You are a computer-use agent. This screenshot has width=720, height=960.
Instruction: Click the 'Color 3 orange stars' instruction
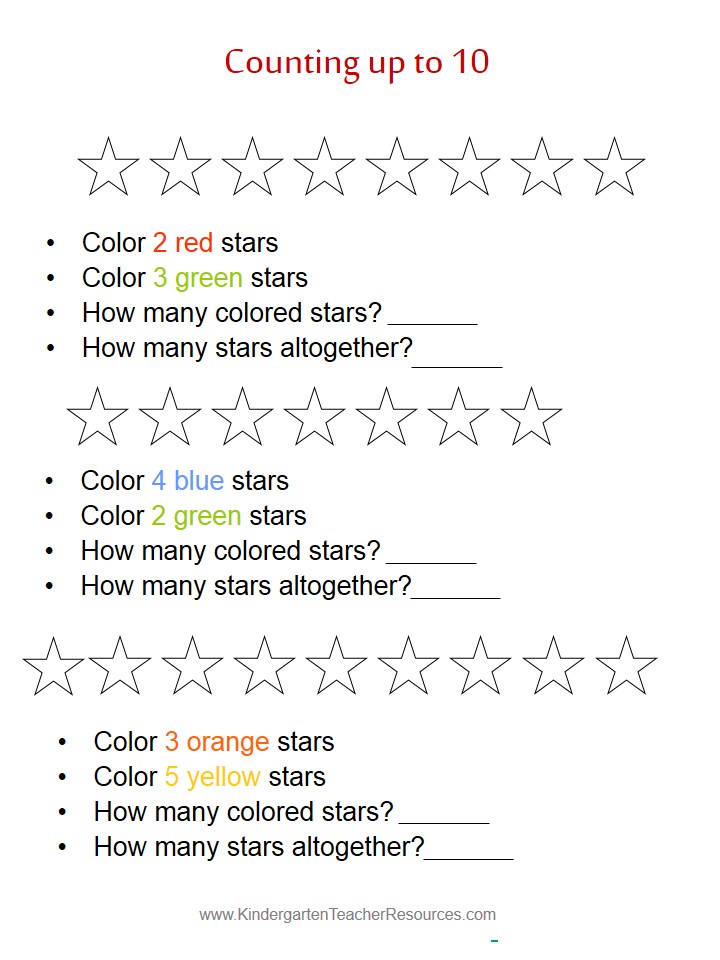coord(214,742)
